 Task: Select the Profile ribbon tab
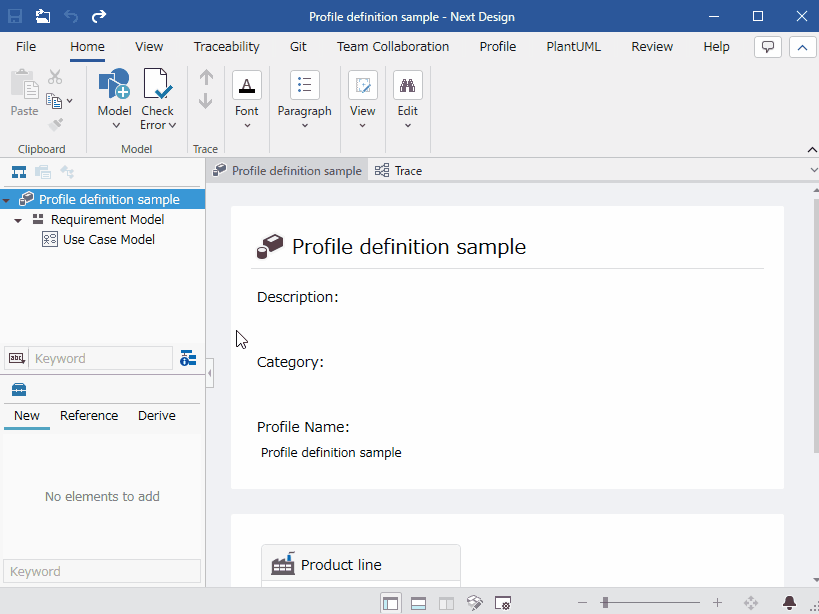[498, 46]
